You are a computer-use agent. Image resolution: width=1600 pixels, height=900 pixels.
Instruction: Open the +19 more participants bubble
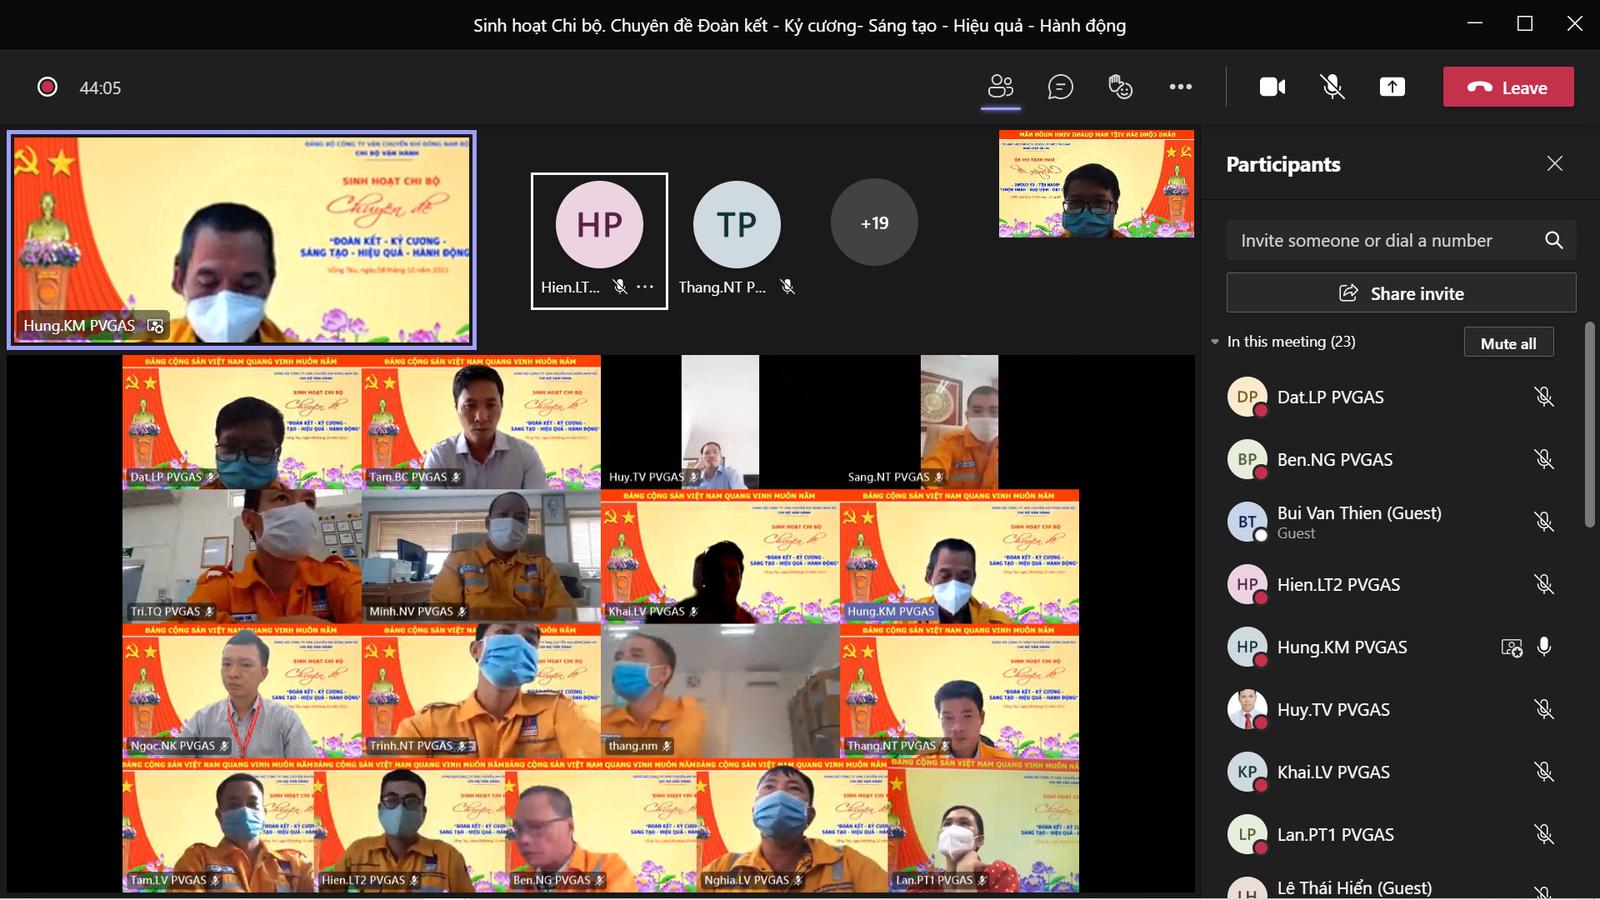874,223
